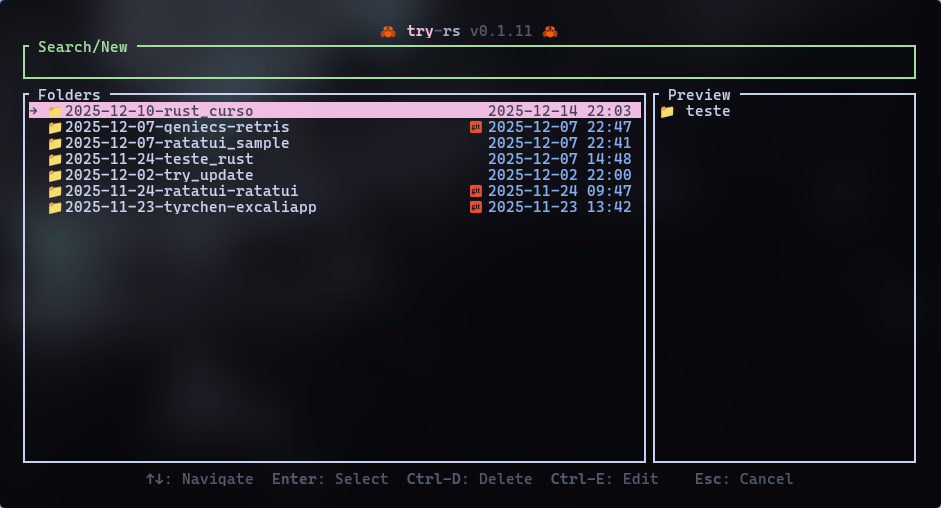
Task: Click the folder icon for 2025-11-24-teste_rust
Action: tap(55, 159)
